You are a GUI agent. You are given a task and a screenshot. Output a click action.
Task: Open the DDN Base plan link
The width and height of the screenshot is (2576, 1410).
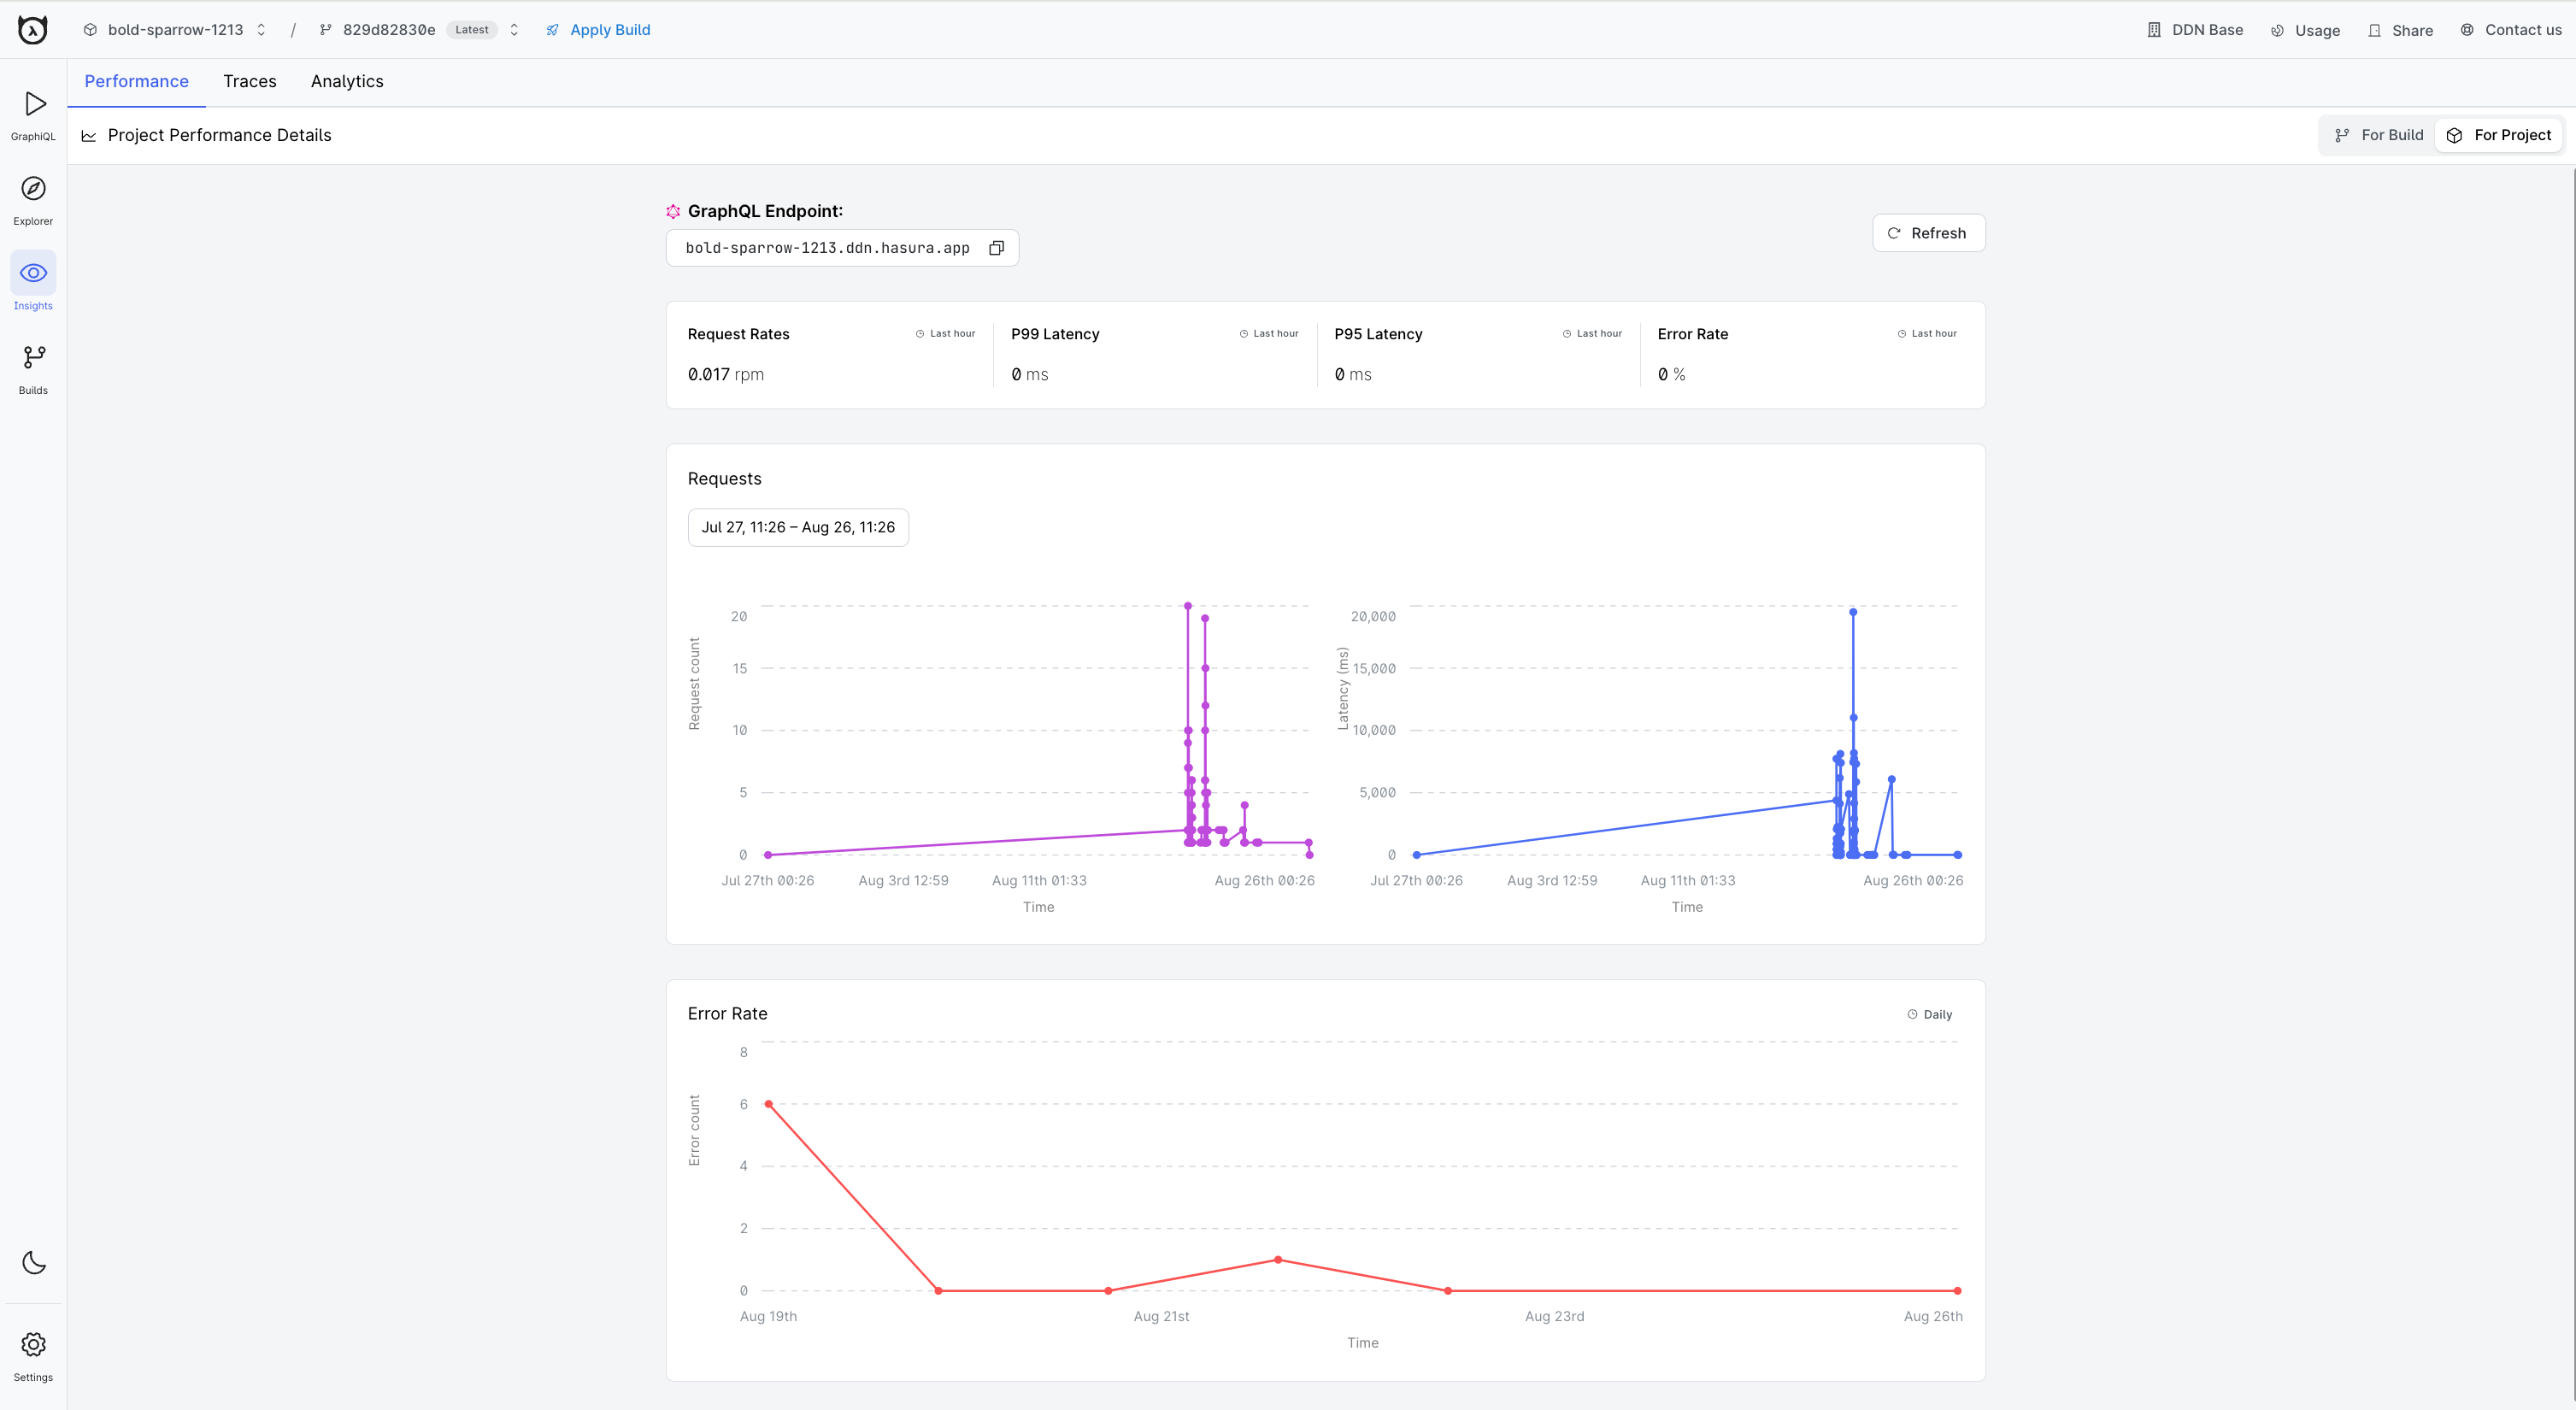(2195, 30)
